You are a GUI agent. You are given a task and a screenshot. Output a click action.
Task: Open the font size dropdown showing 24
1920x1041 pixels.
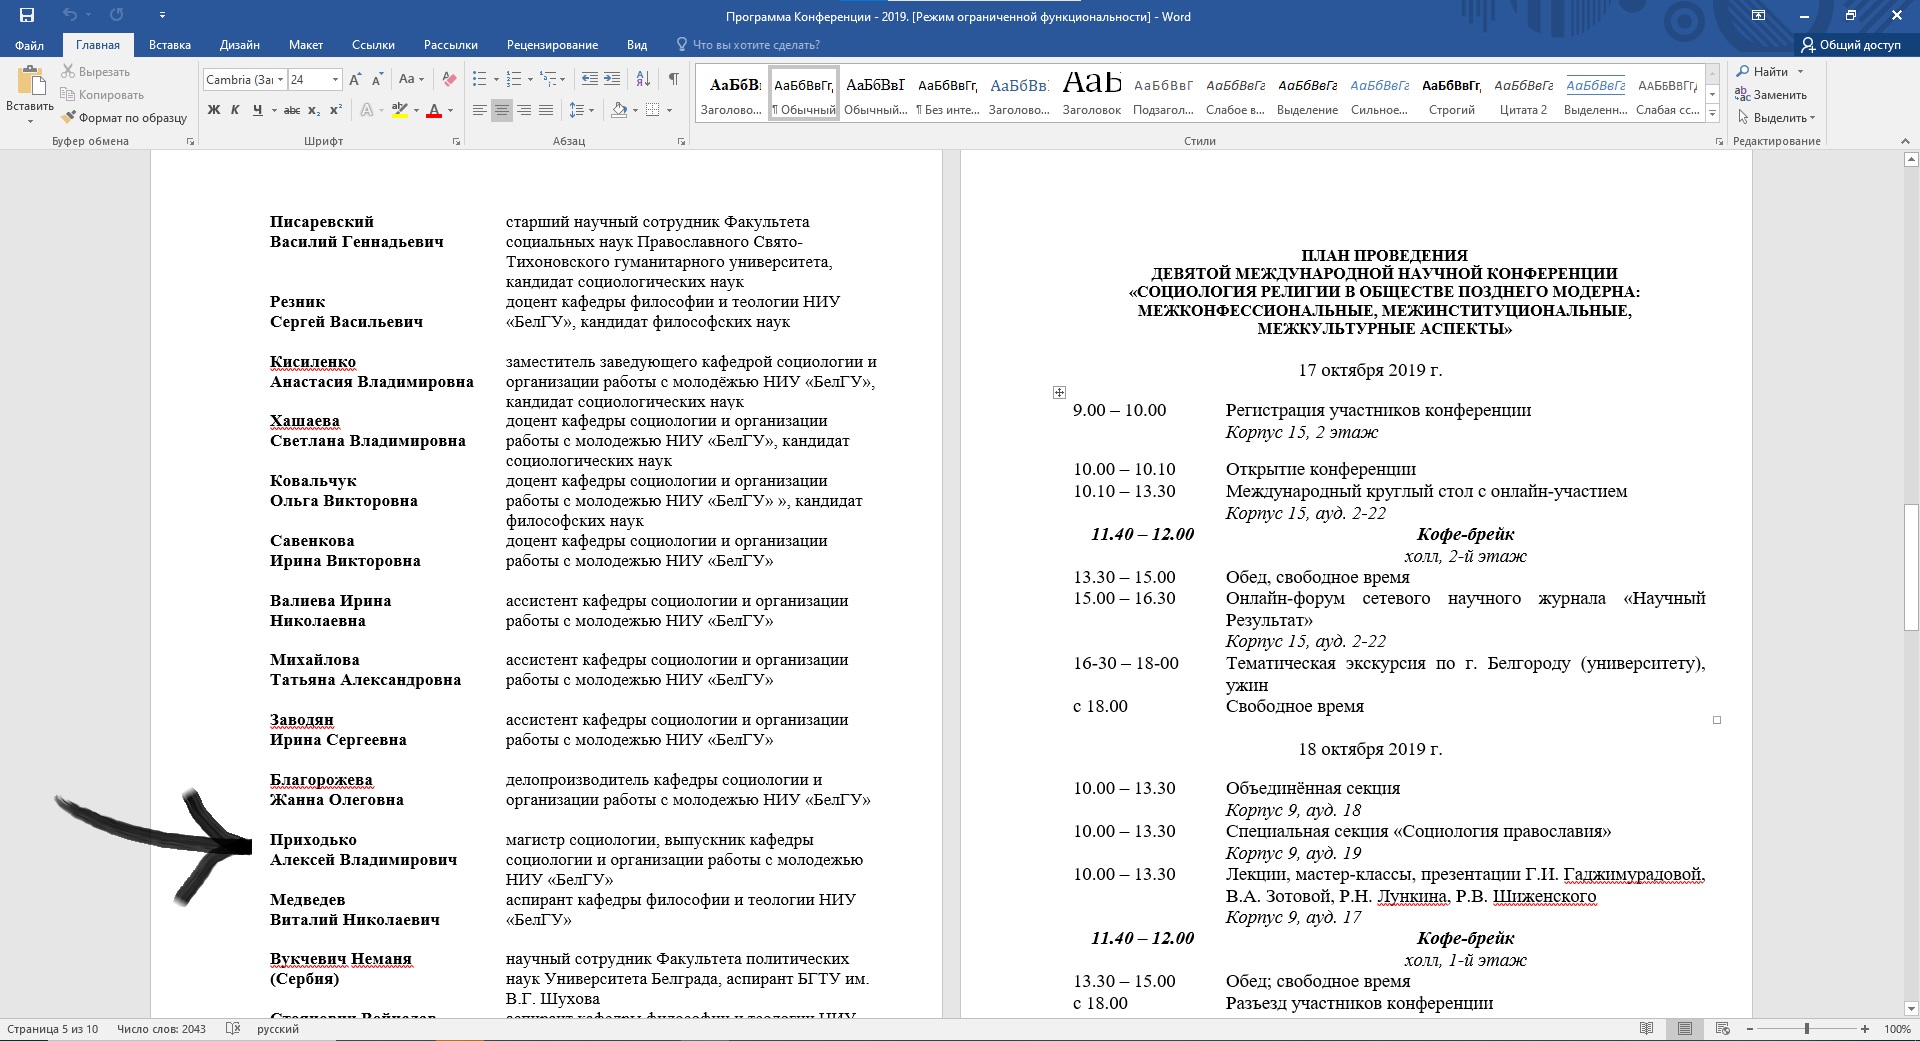tap(335, 80)
